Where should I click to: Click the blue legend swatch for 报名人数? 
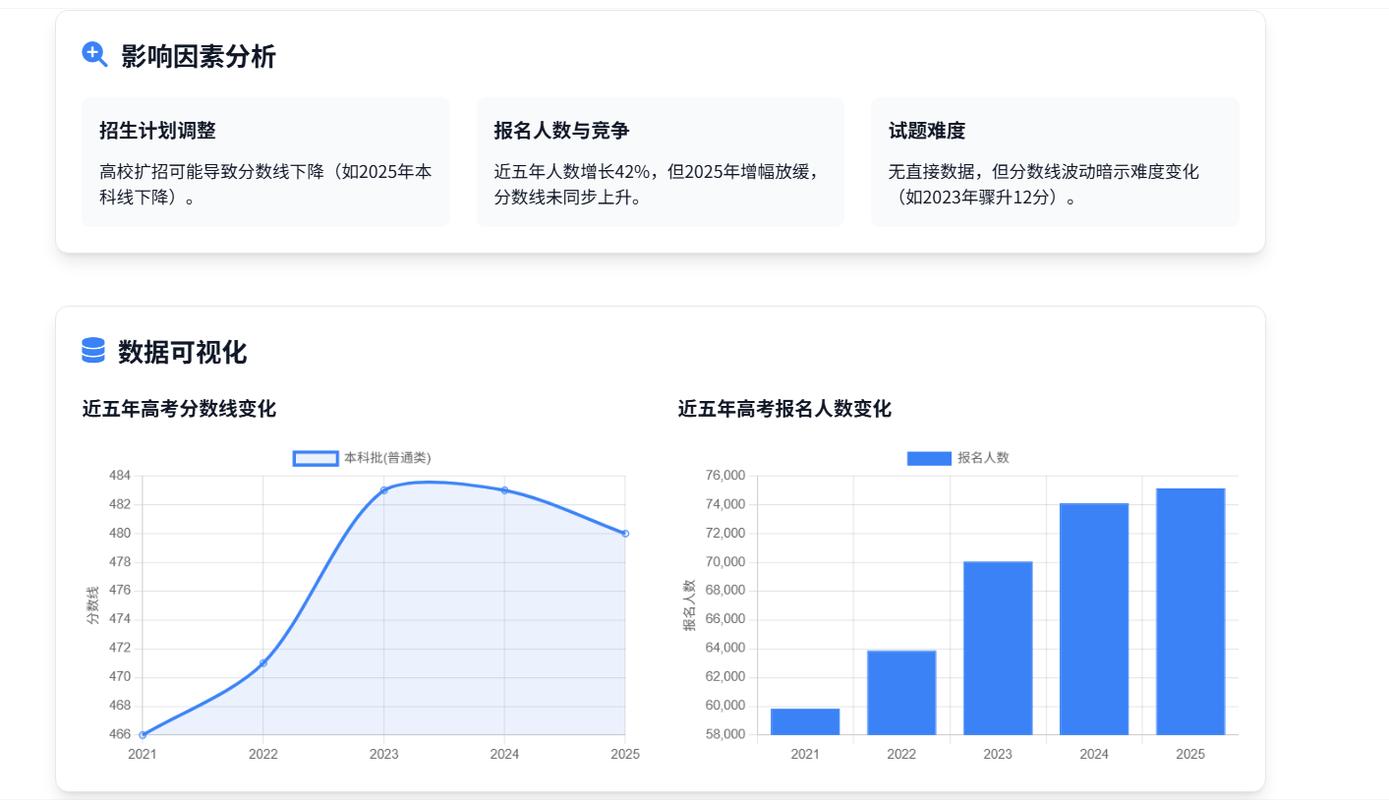pyautogui.click(x=928, y=457)
